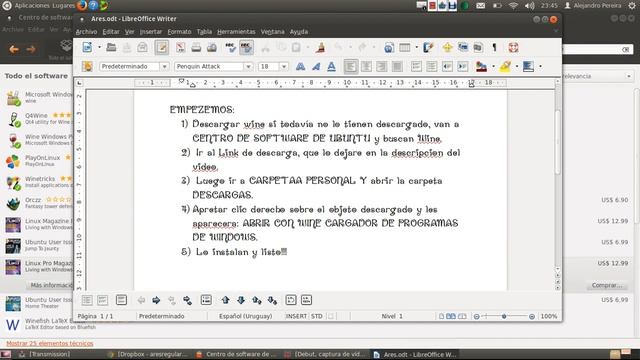This screenshot has width=640, height=360.
Task: Insert a table using Table icon
Action: pyautogui.click(x=404, y=47)
